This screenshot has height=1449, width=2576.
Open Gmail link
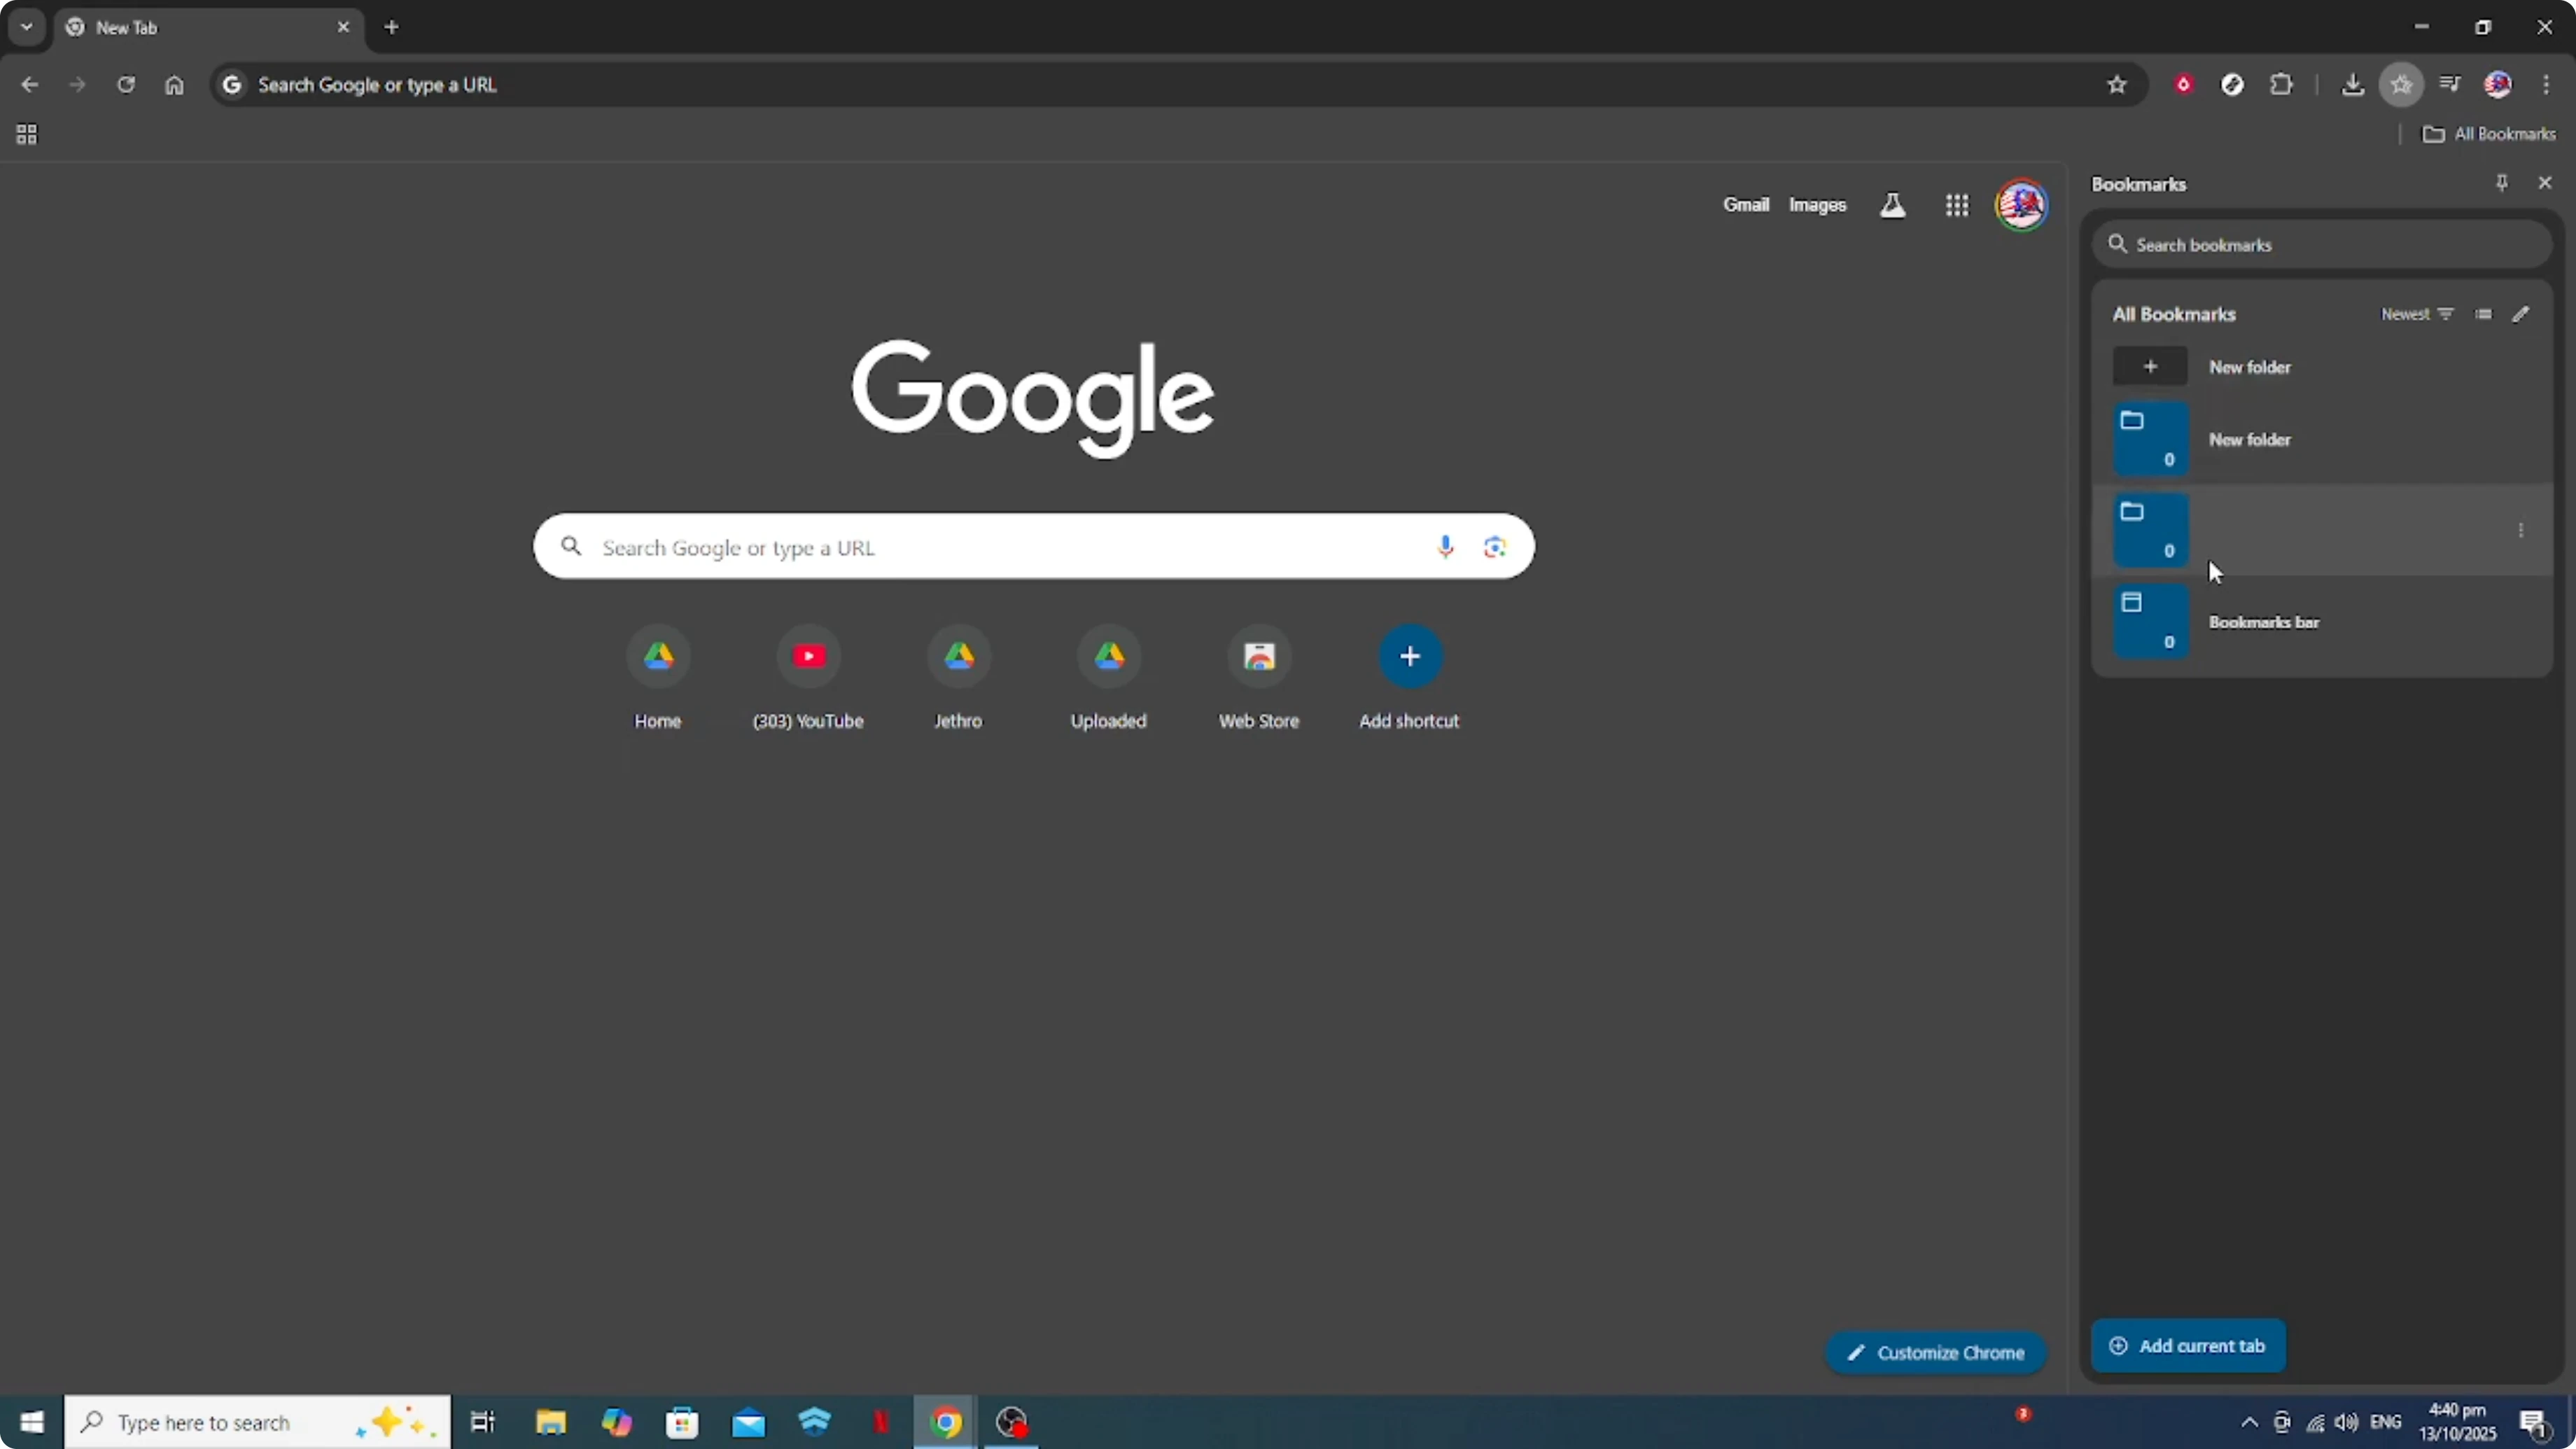(1746, 205)
